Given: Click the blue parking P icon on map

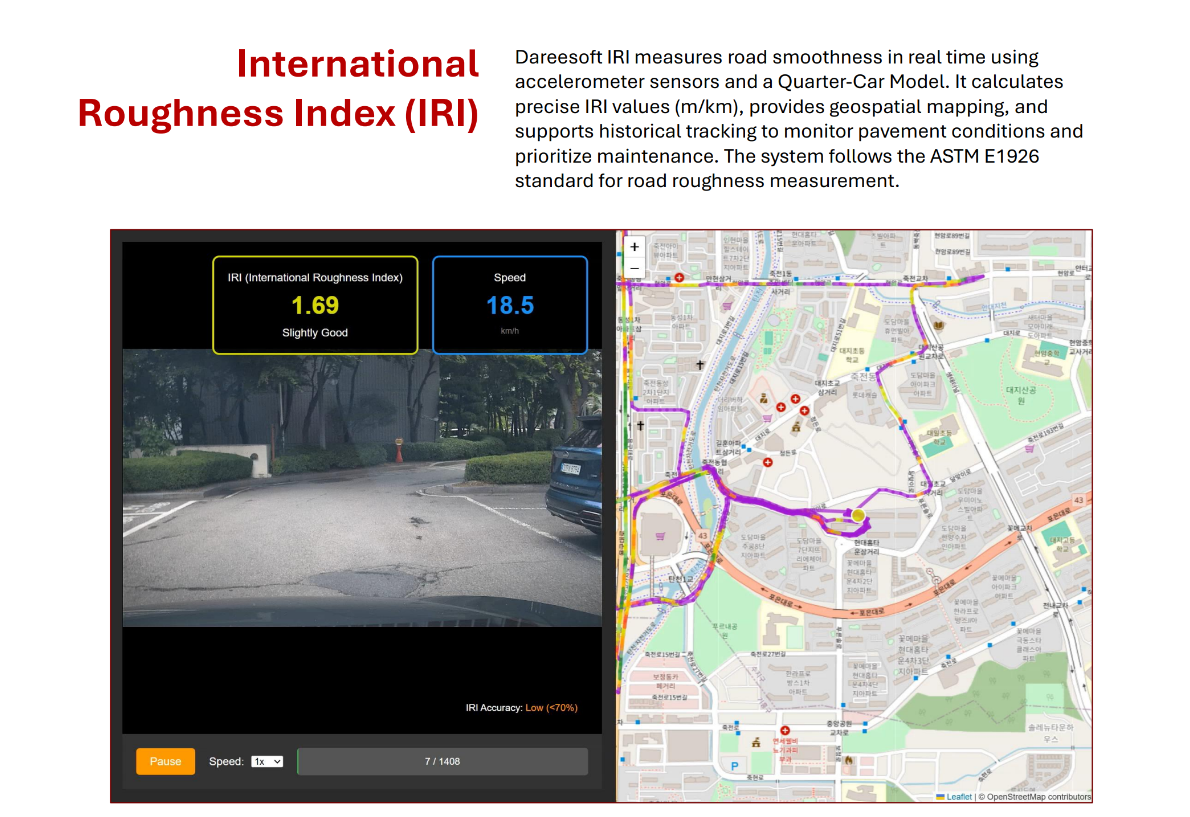Looking at the screenshot, I should coord(735,766).
